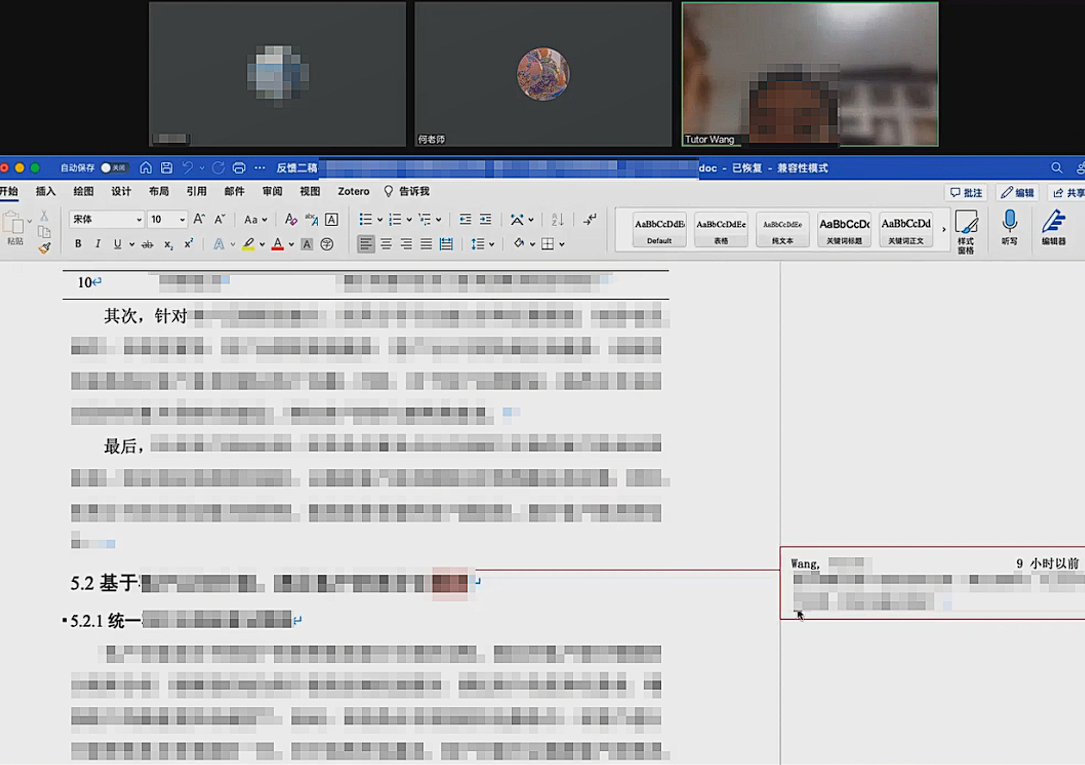Click the Sort icon in the ribbon

(x=557, y=219)
